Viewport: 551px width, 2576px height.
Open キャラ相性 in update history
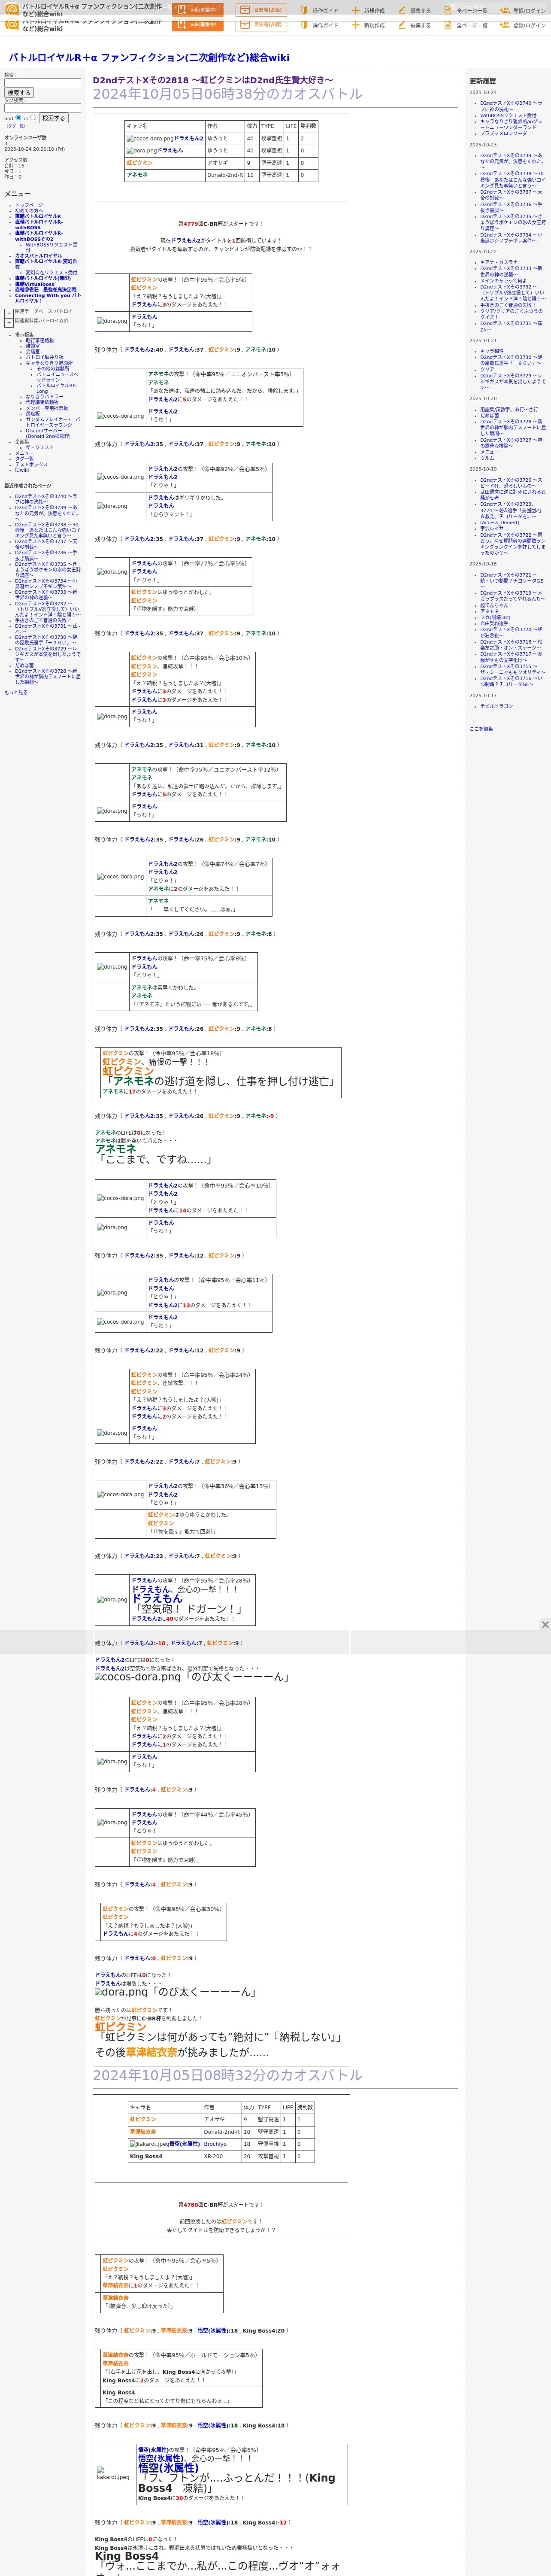pos(492,351)
